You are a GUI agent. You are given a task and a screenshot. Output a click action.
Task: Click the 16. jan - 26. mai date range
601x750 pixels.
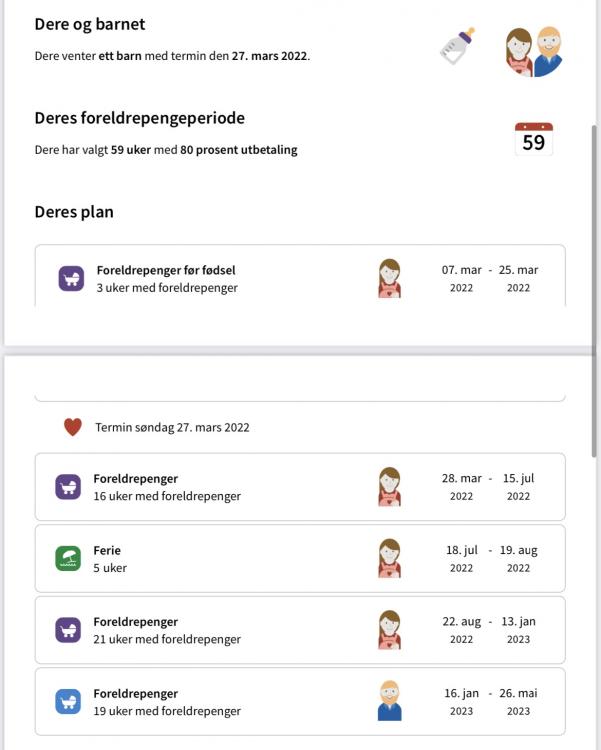click(x=490, y=702)
